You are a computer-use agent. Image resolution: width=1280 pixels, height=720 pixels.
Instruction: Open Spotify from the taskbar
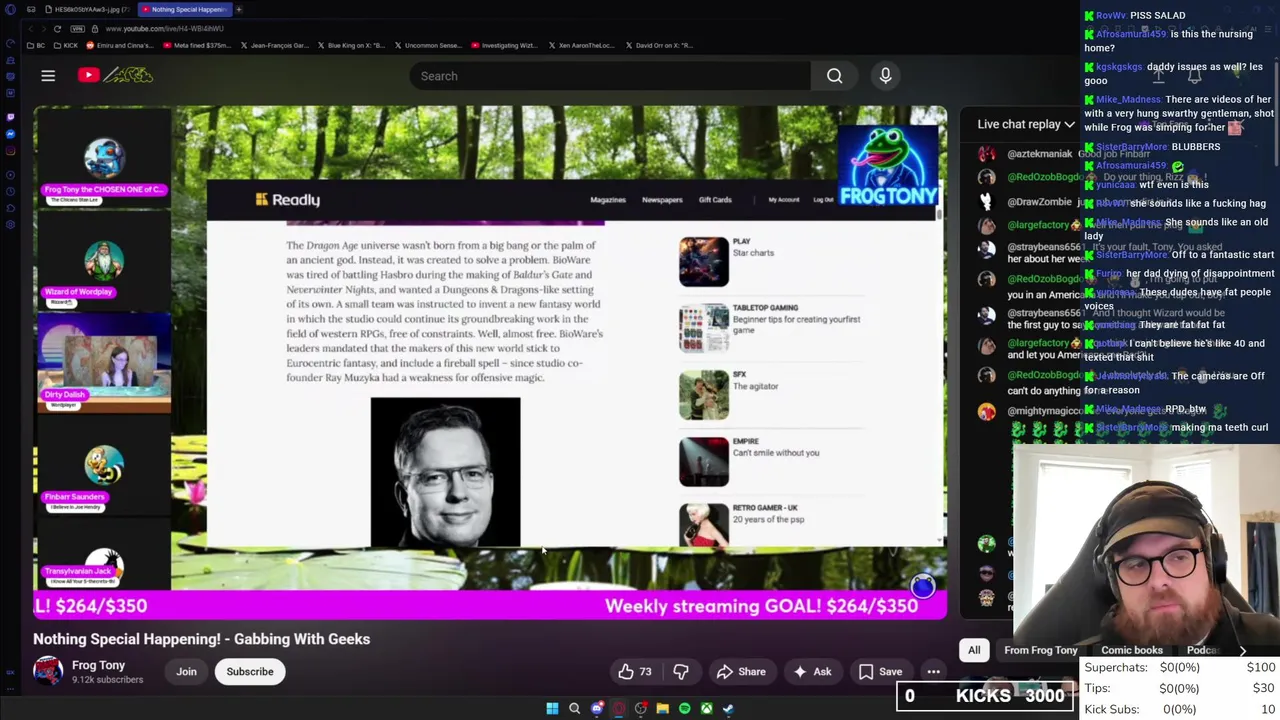click(684, 709)
